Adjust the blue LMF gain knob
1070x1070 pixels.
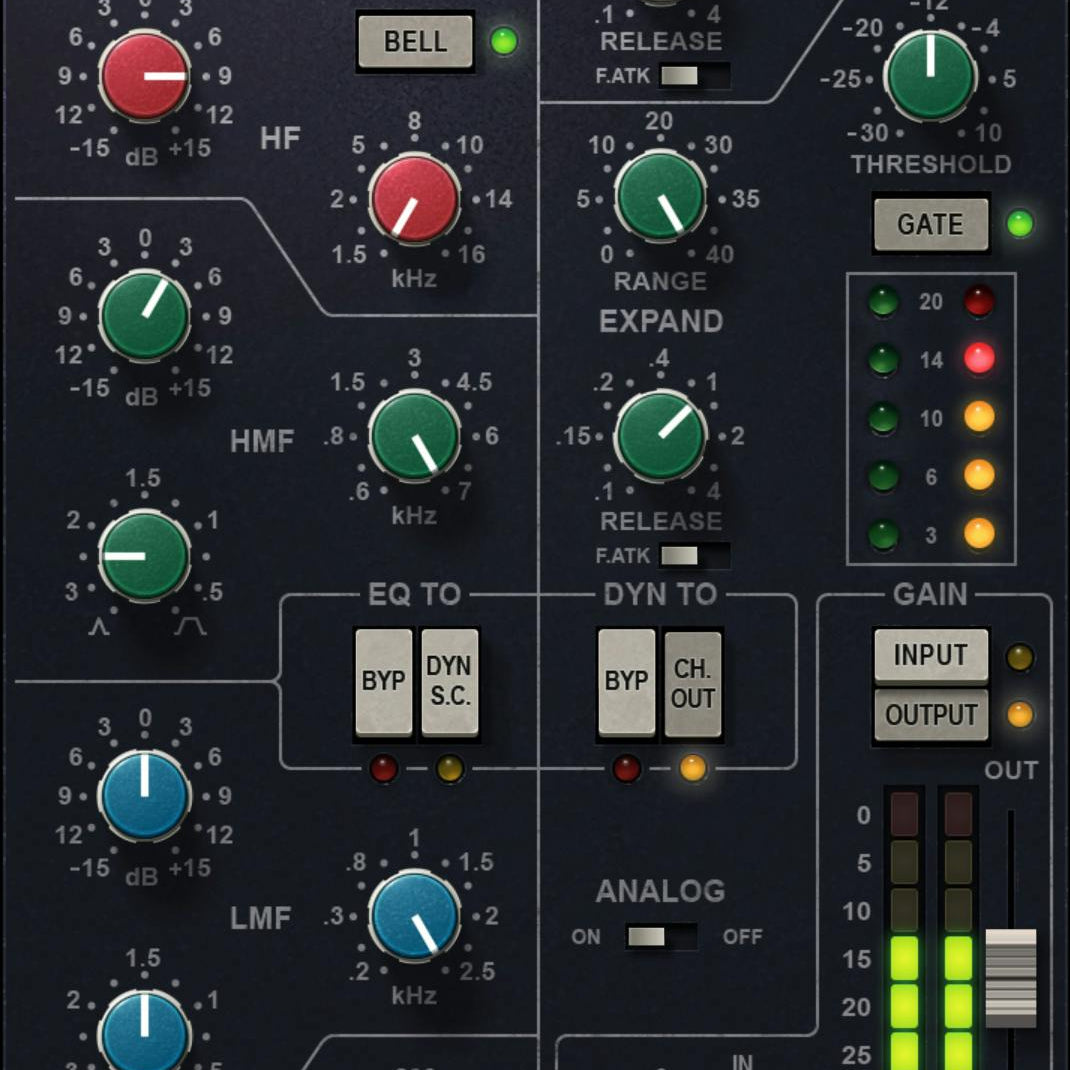click(x=143, y=795)
